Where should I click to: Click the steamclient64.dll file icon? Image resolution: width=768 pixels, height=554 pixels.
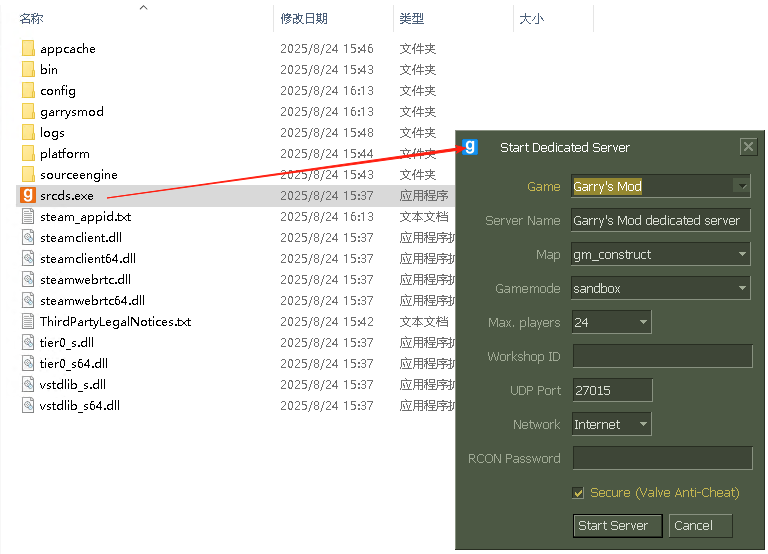[28, 259]
